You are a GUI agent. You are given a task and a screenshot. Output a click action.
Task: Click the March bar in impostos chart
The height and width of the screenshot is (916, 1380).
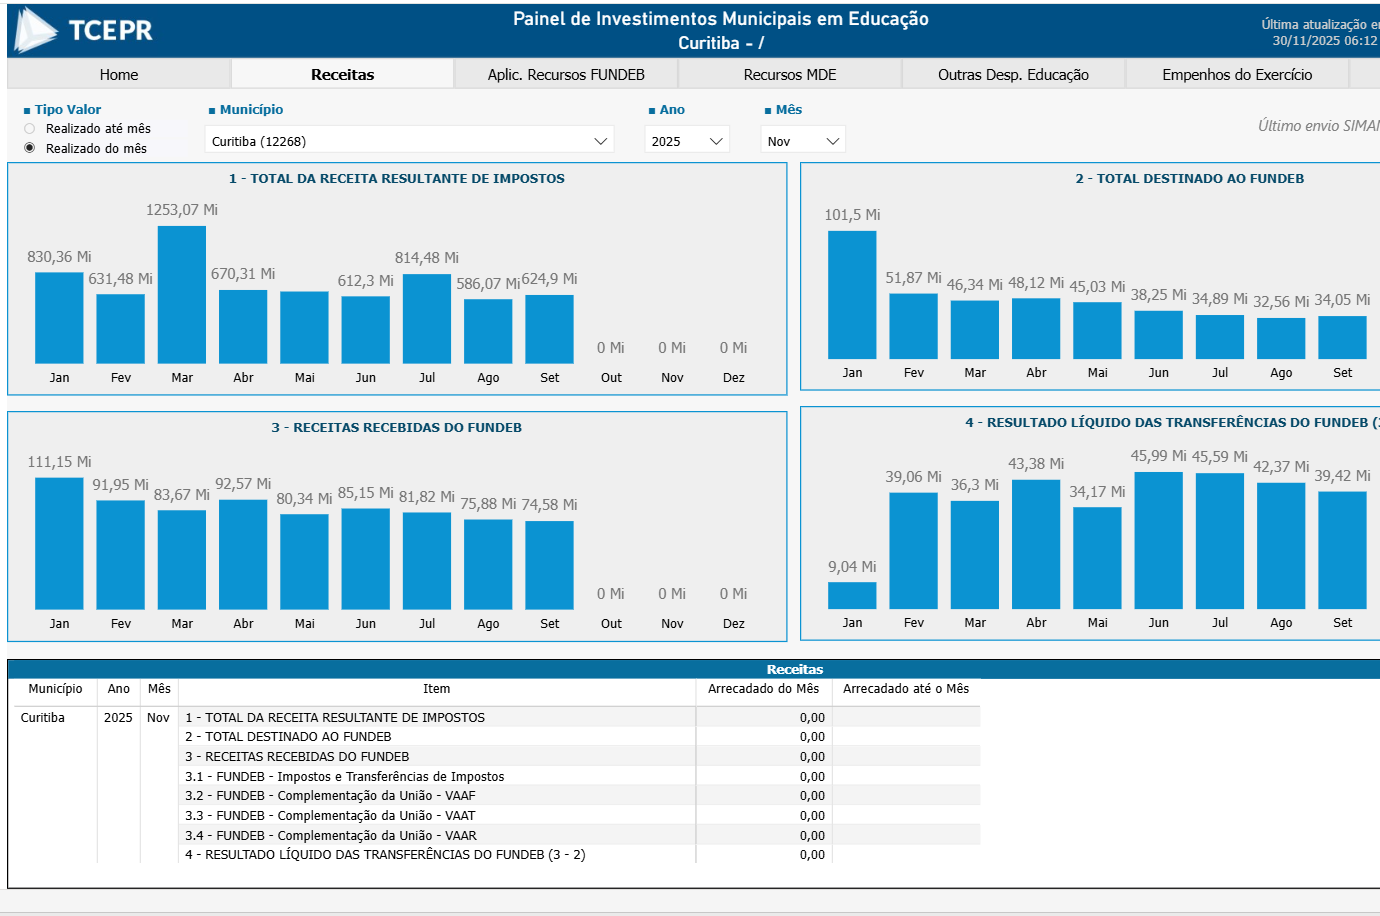[182, 295]
